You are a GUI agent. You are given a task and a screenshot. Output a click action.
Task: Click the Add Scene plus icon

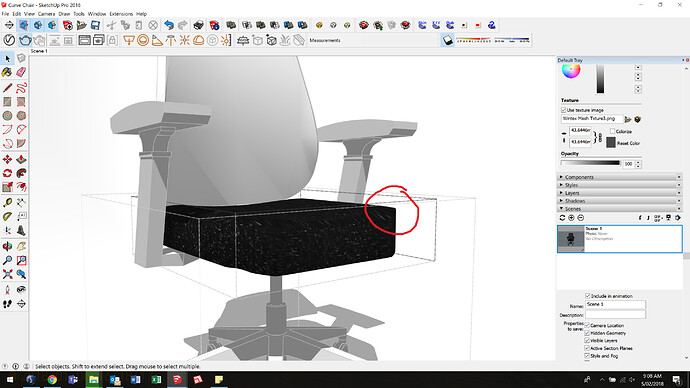pos(571,218)
